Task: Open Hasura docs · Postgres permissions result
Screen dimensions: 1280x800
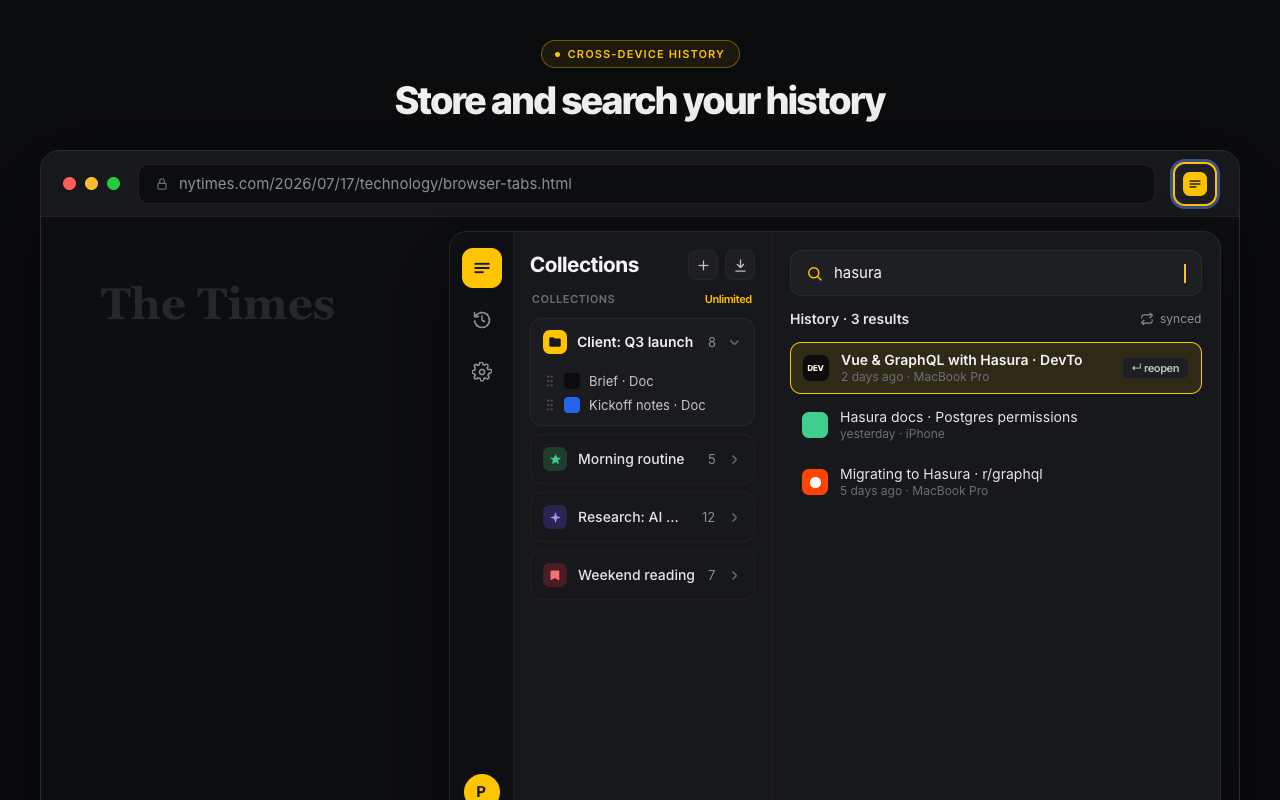Action: (996, 425)
